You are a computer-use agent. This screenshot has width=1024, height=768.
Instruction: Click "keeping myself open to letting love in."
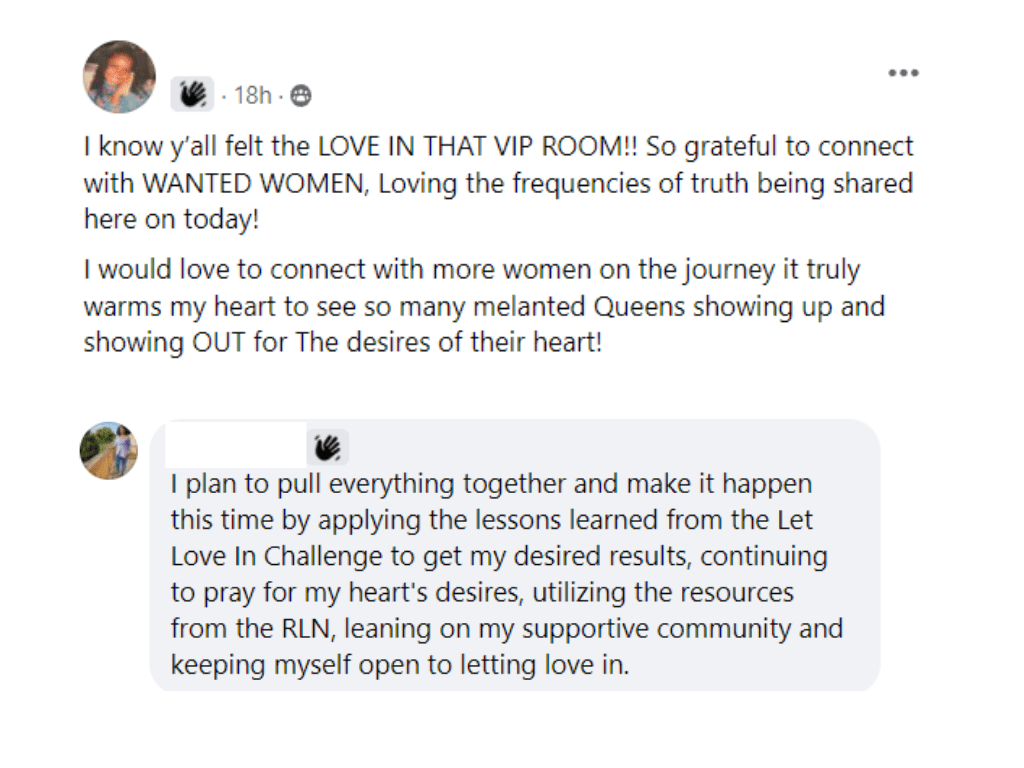pyautogui.click(x=400, y=664)
